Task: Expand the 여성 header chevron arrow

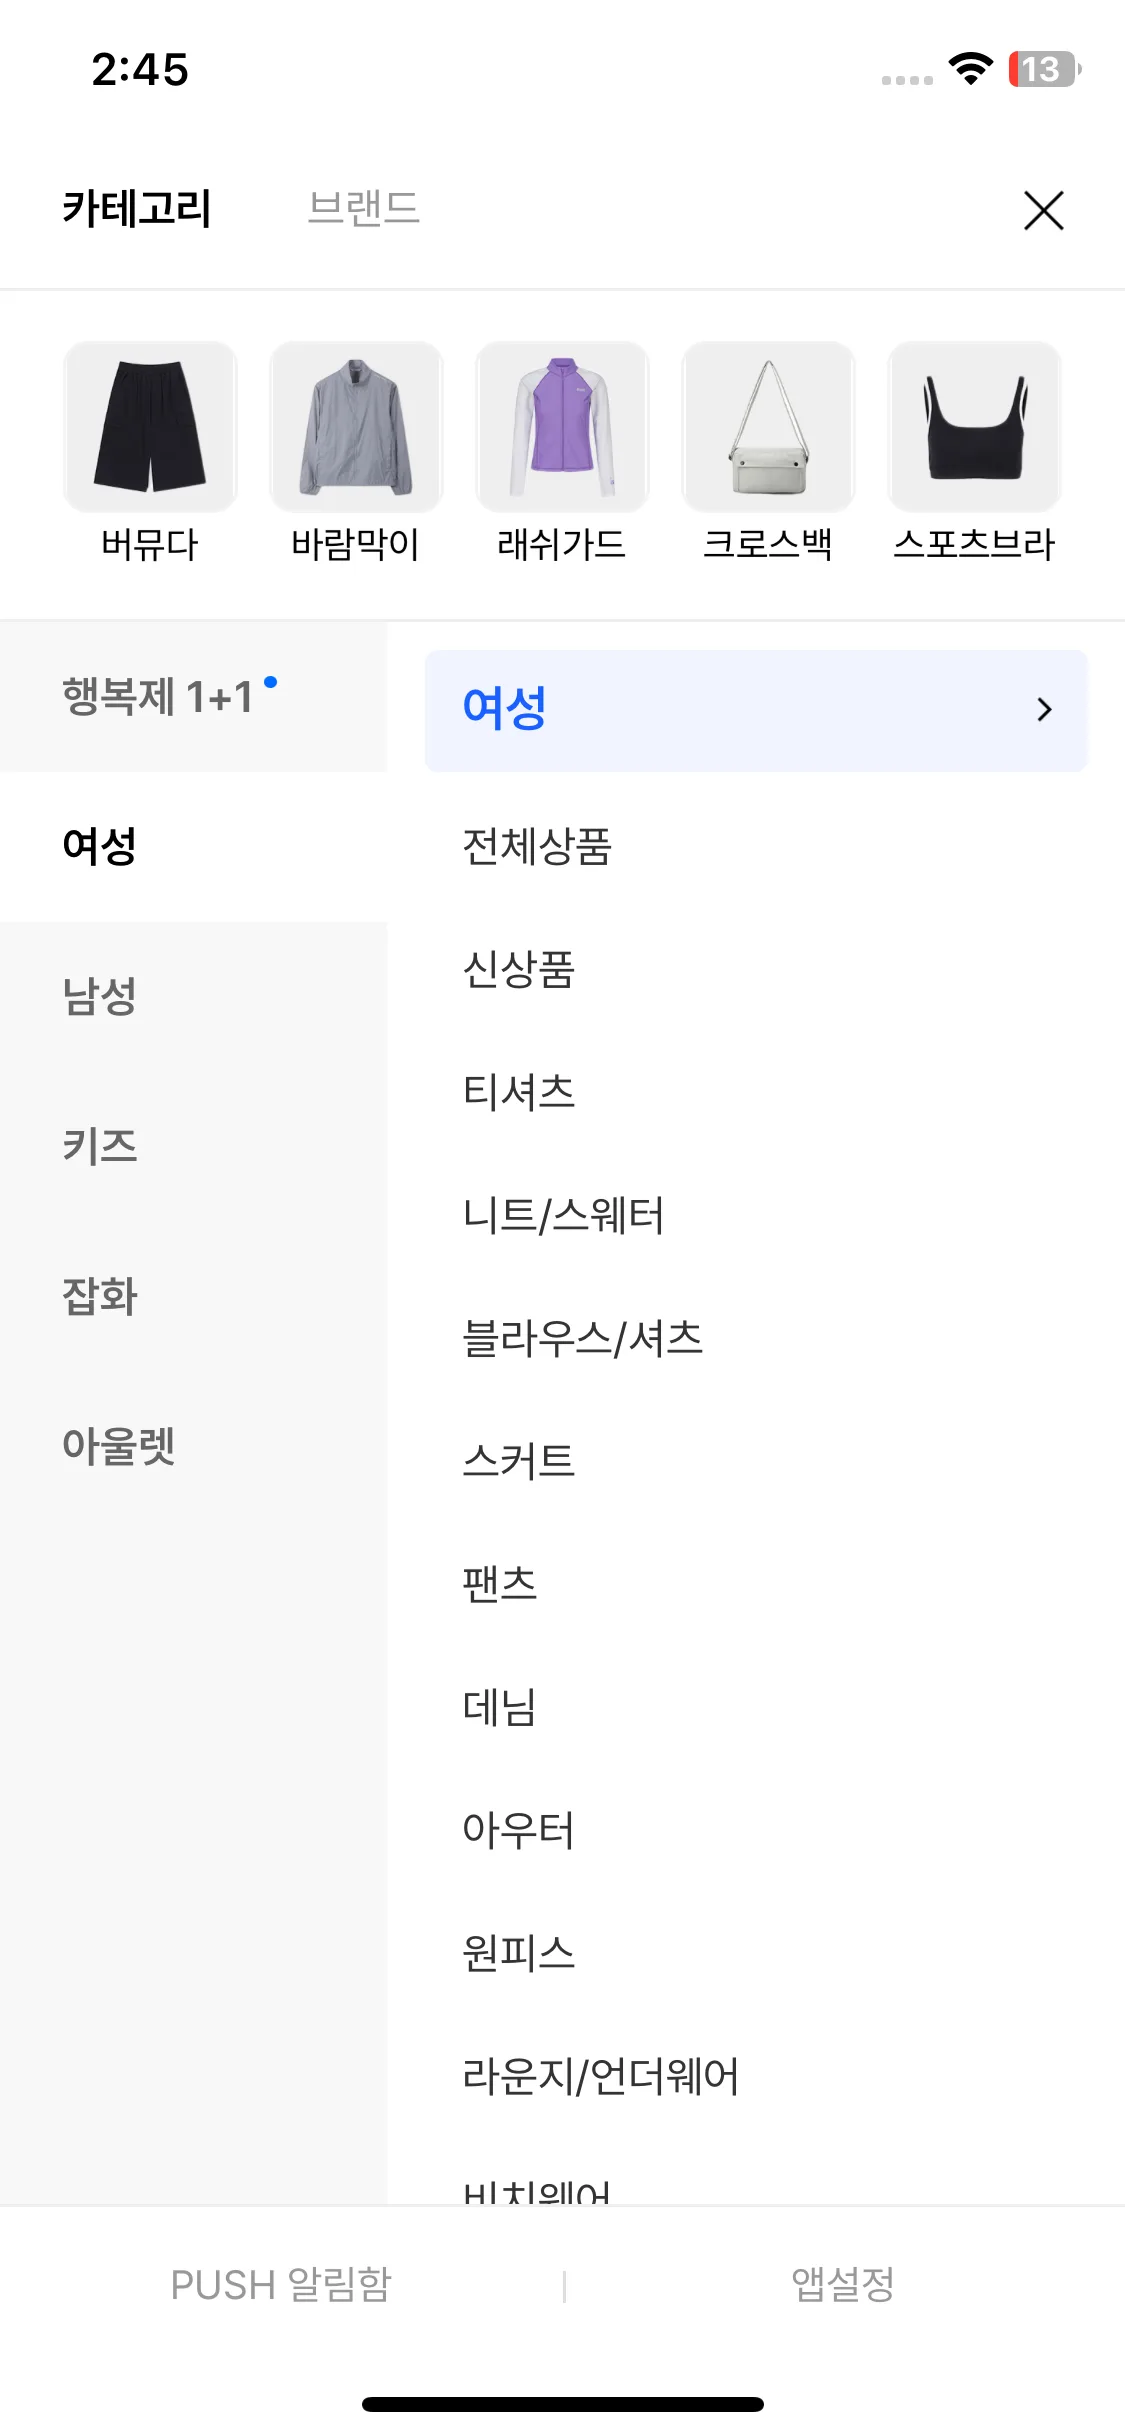Action: click(x=1044, y=710)
